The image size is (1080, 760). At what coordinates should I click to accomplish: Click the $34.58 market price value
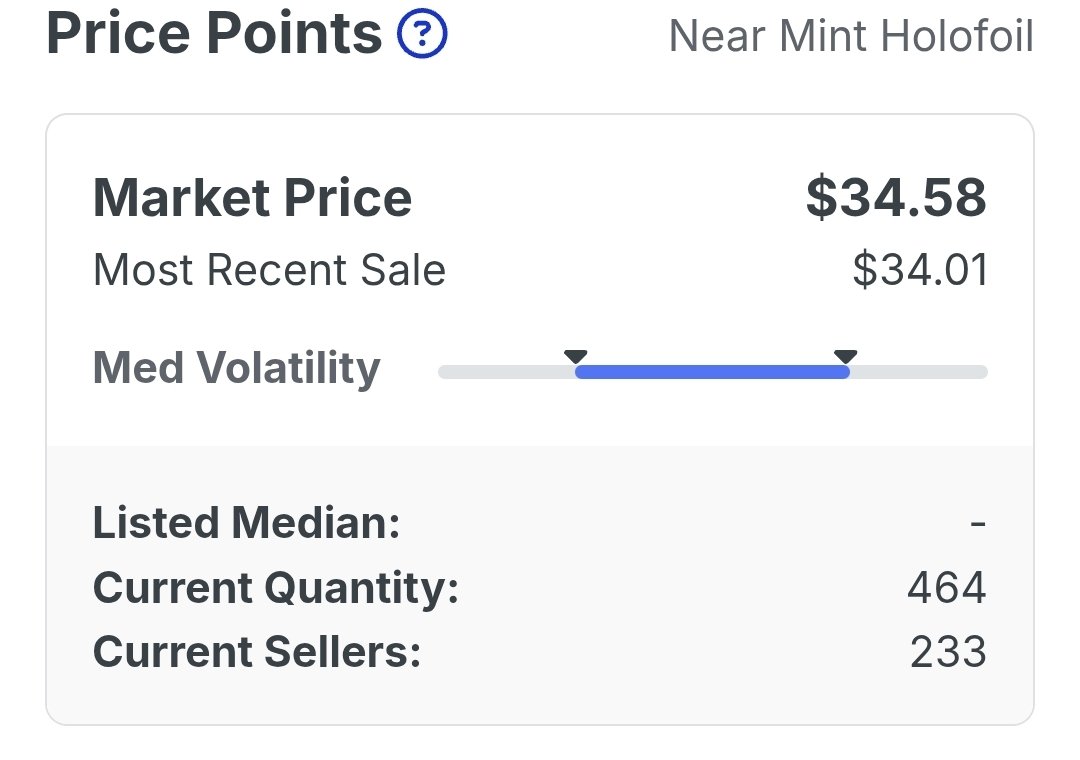896,198
